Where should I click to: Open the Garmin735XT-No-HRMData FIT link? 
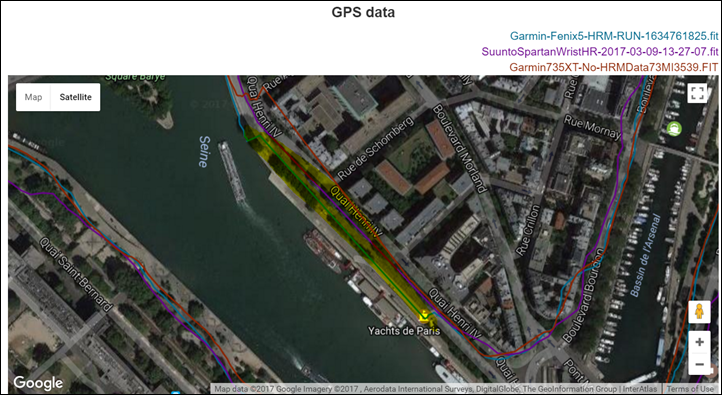click(x=613, y=67)
